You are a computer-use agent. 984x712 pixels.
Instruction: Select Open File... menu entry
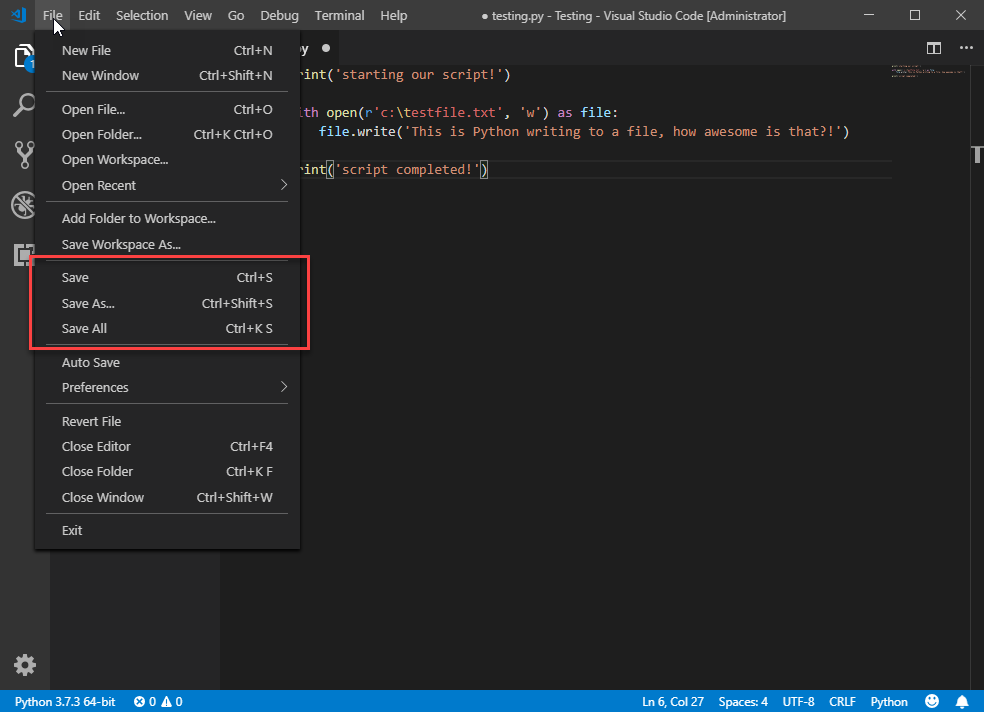tap(167, 109)
